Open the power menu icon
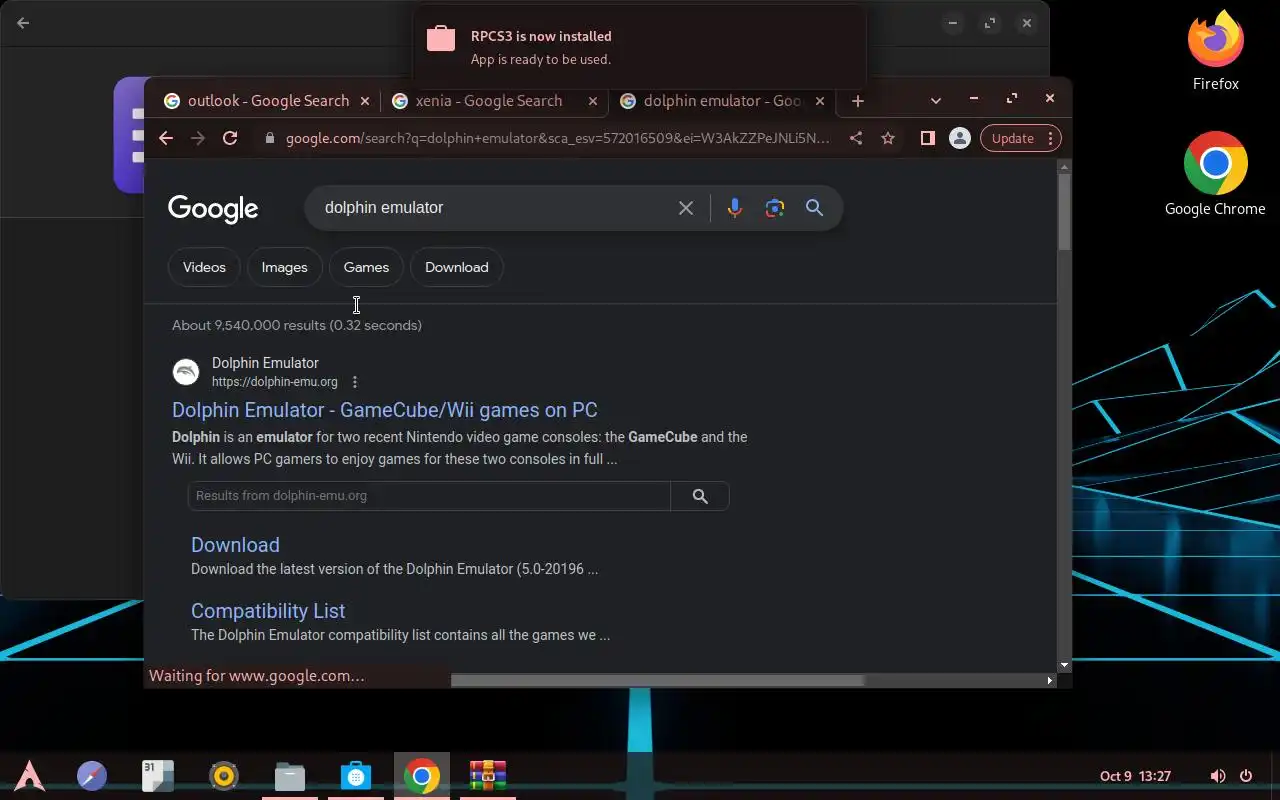Screen dimensions: 1280x800 pos(1246,776)
